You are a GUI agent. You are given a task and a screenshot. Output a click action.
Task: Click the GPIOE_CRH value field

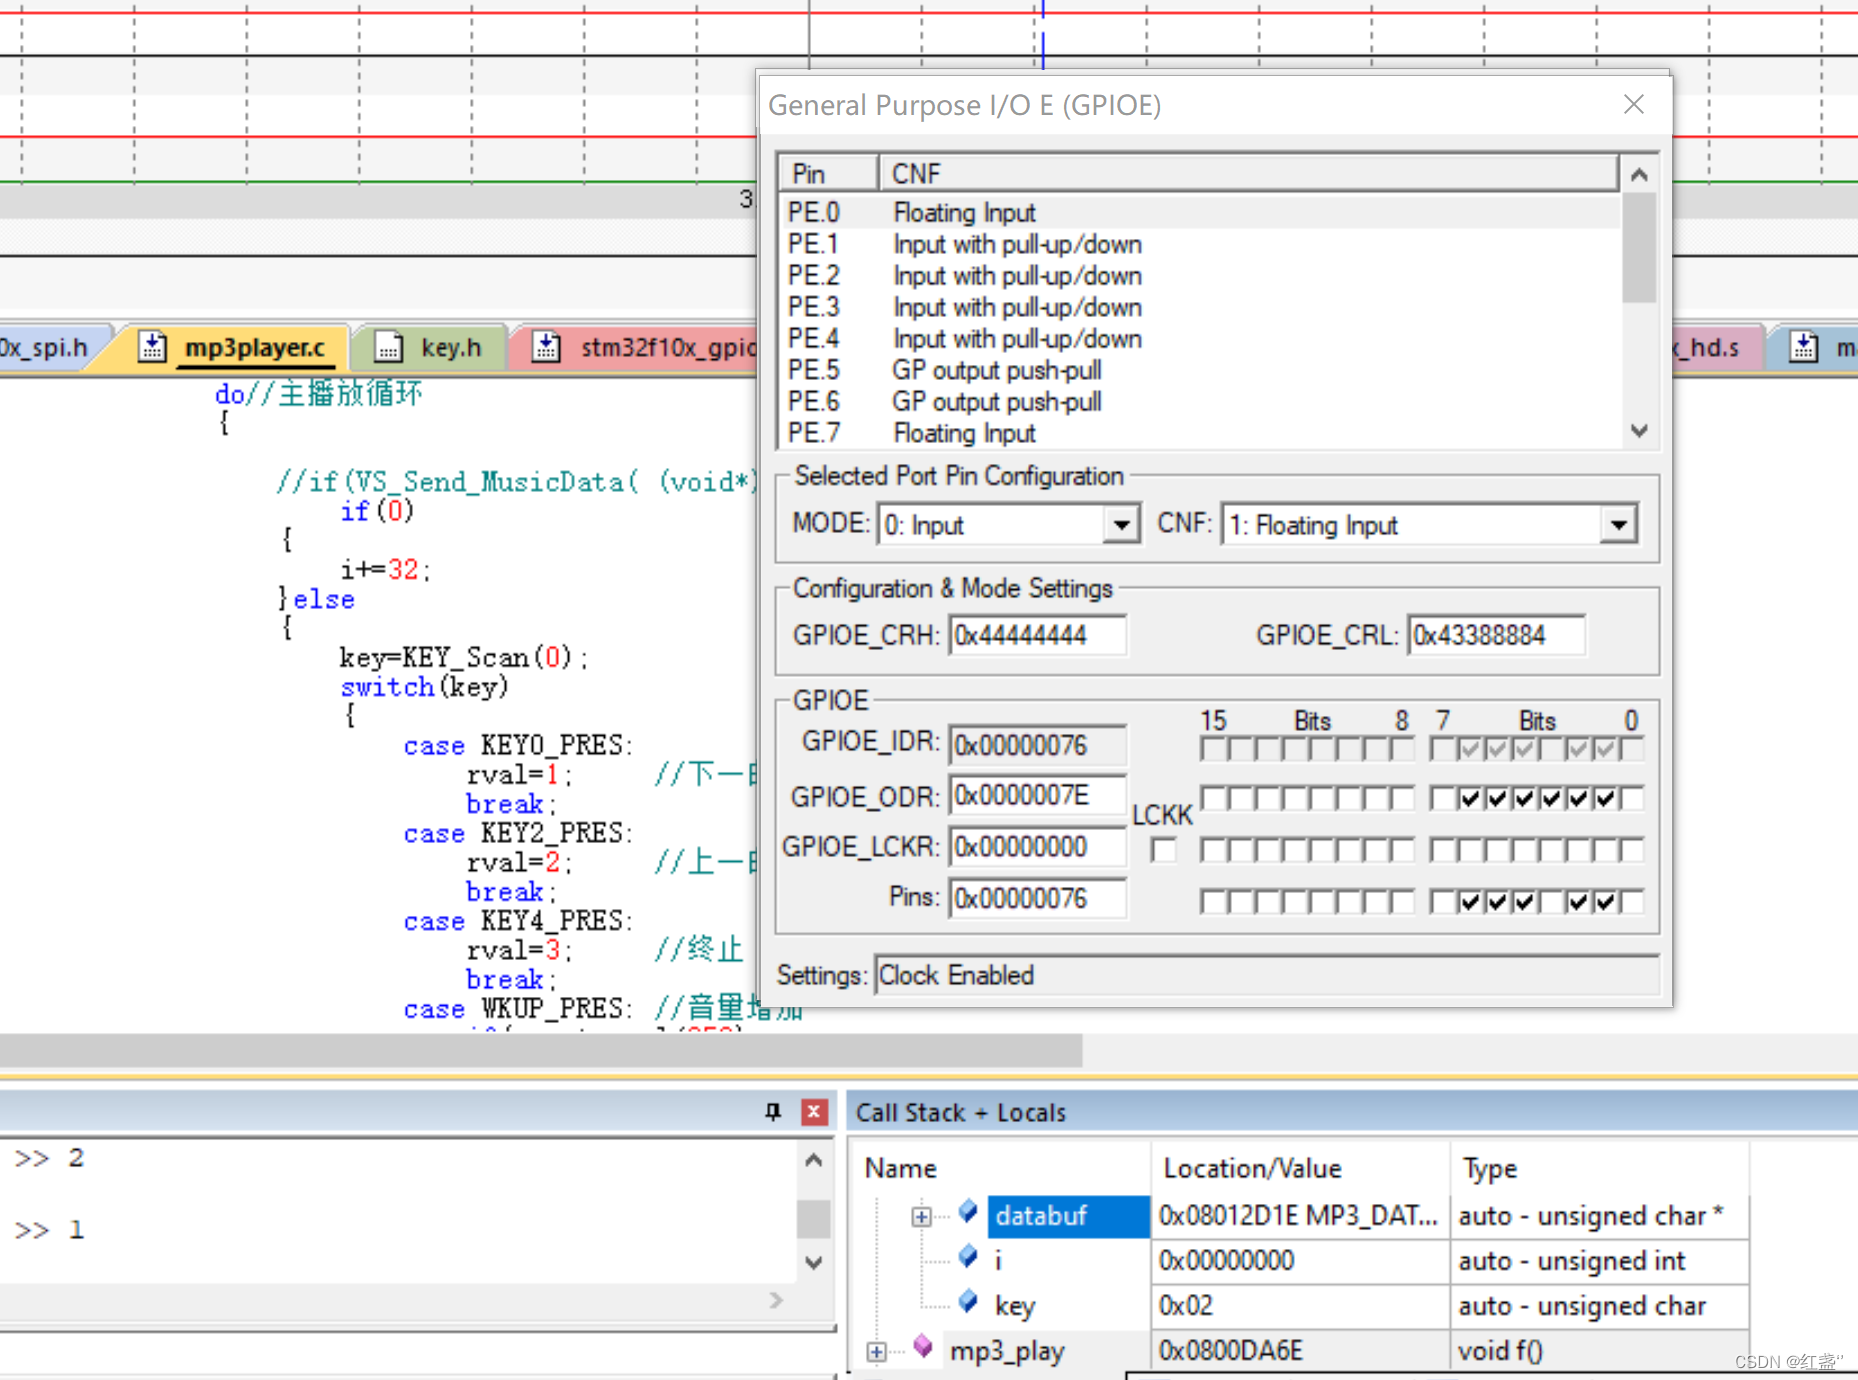pyautogui.click(x=1038, y=635)
